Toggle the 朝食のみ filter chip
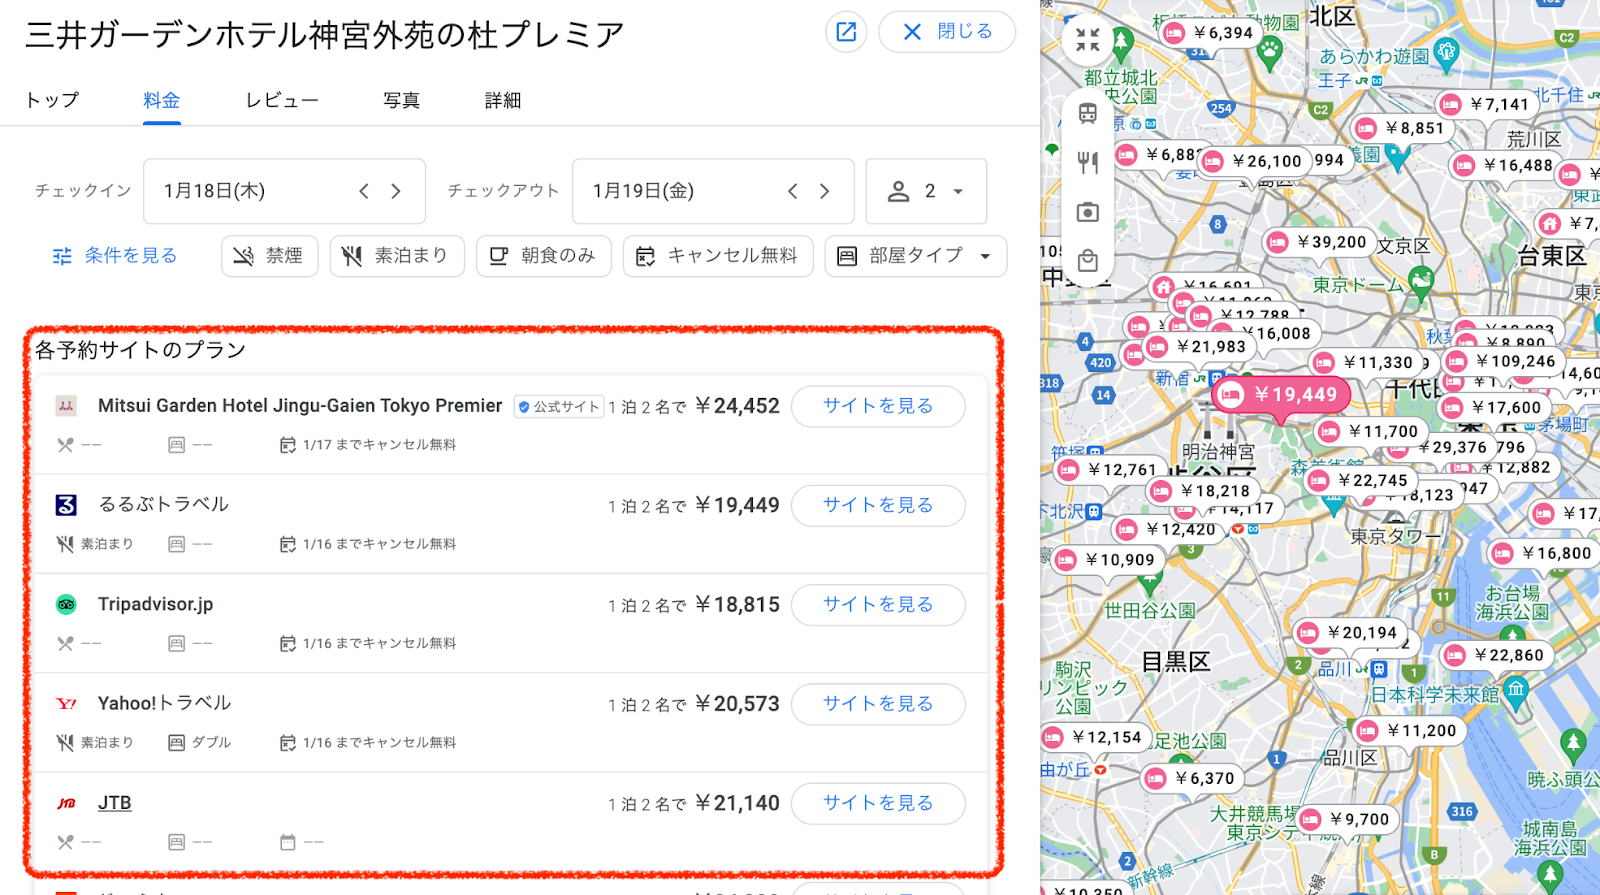 (543, 256)
